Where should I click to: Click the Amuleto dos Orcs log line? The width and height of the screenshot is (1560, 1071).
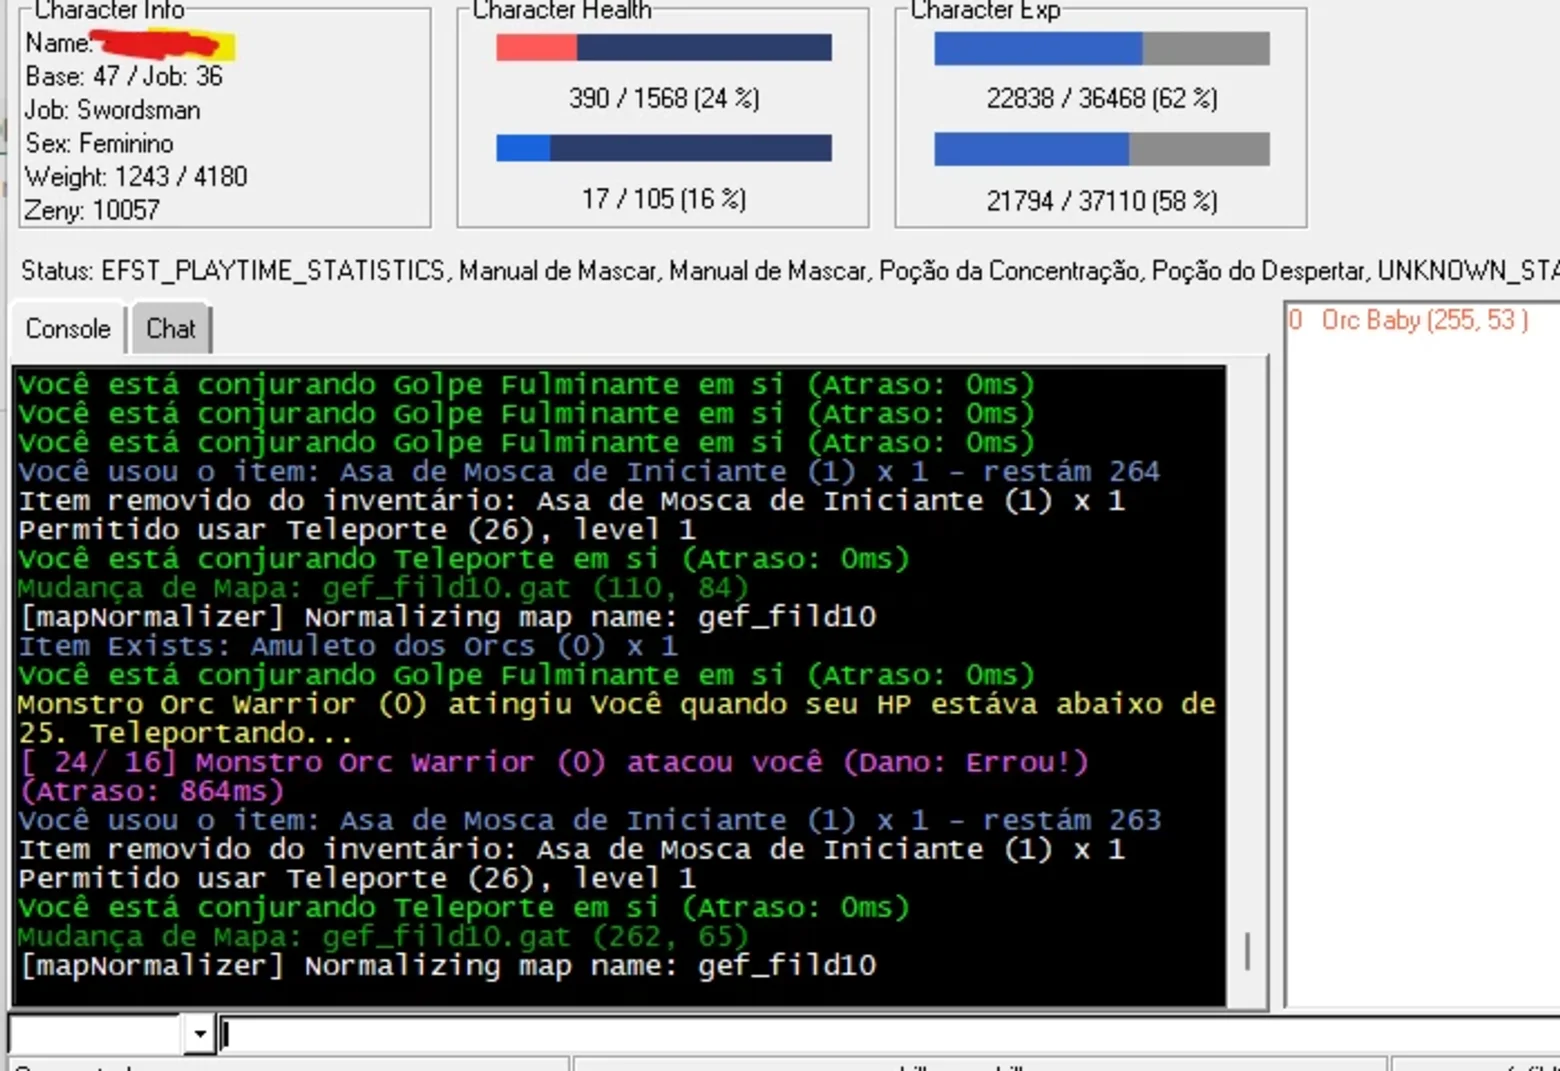click(x=348, y=646)
